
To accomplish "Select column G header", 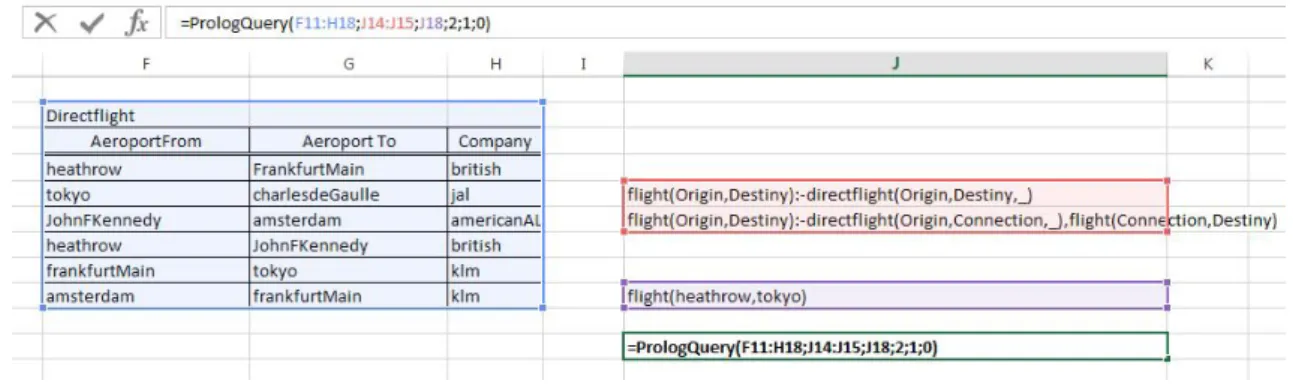I will [x=348, y=63].
